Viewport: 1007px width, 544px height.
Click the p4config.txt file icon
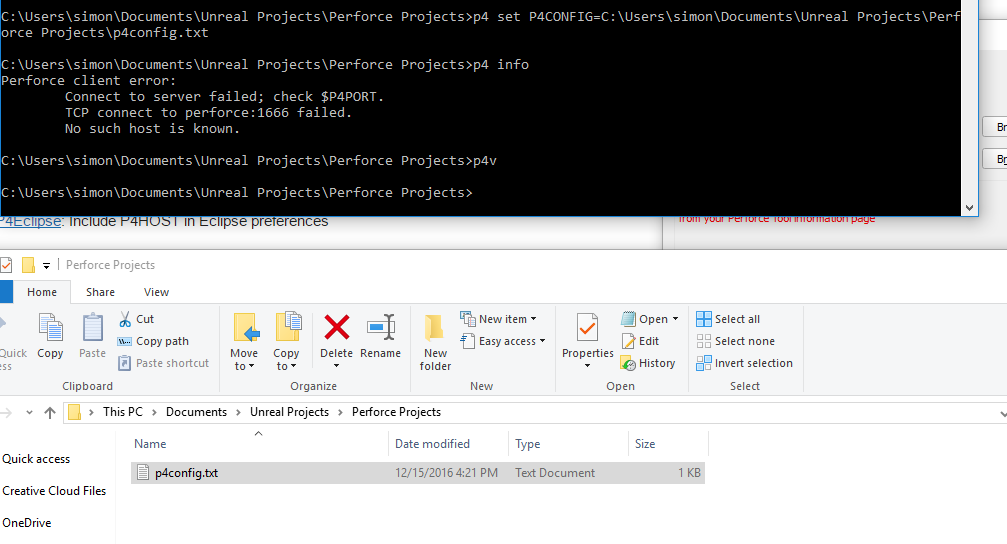pyautogui.click(x=143, y=473)
